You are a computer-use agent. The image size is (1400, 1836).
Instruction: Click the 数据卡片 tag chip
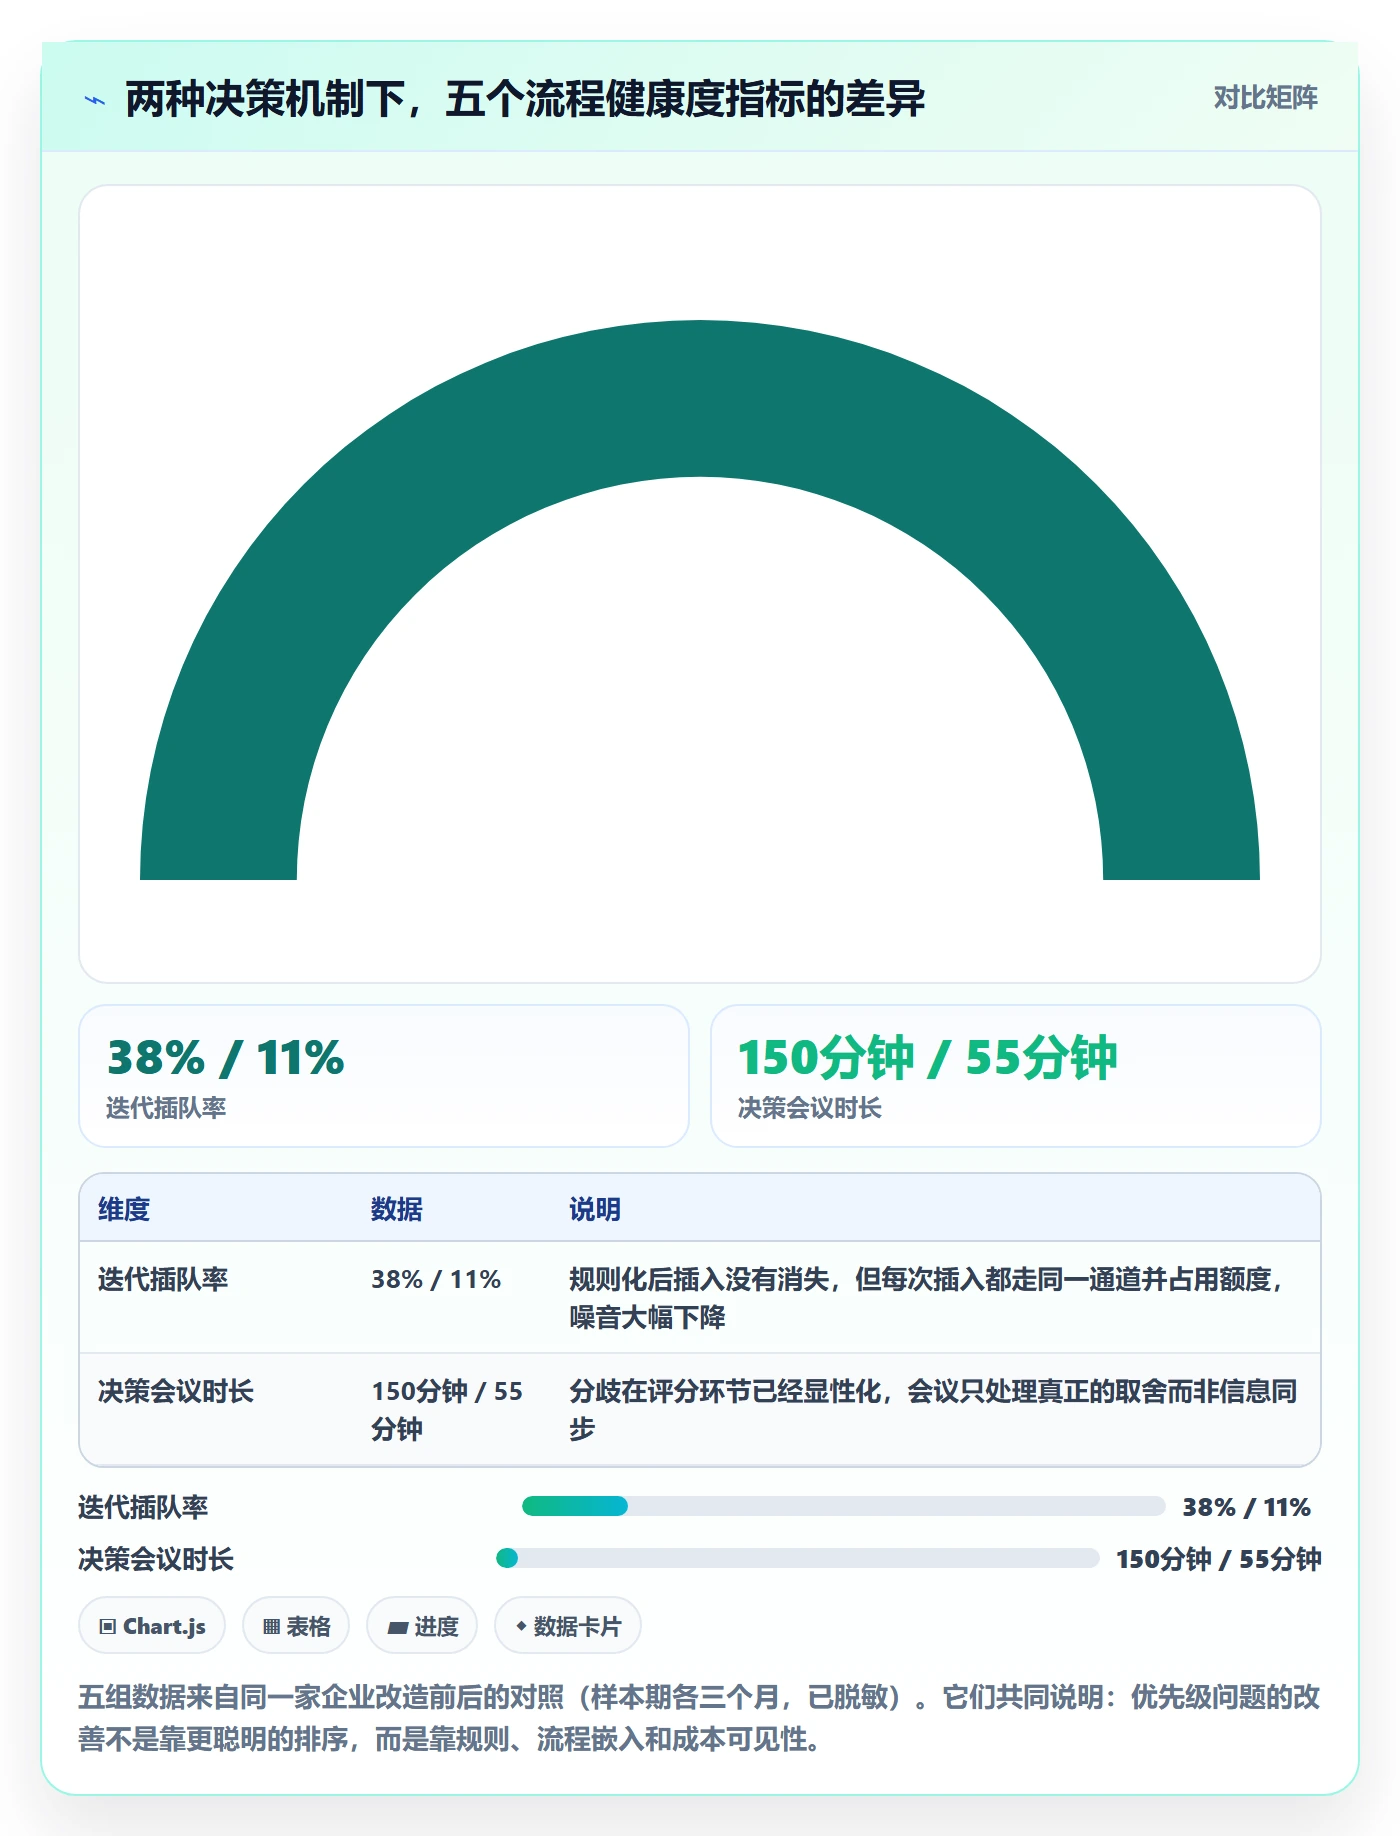[568, 1626]
